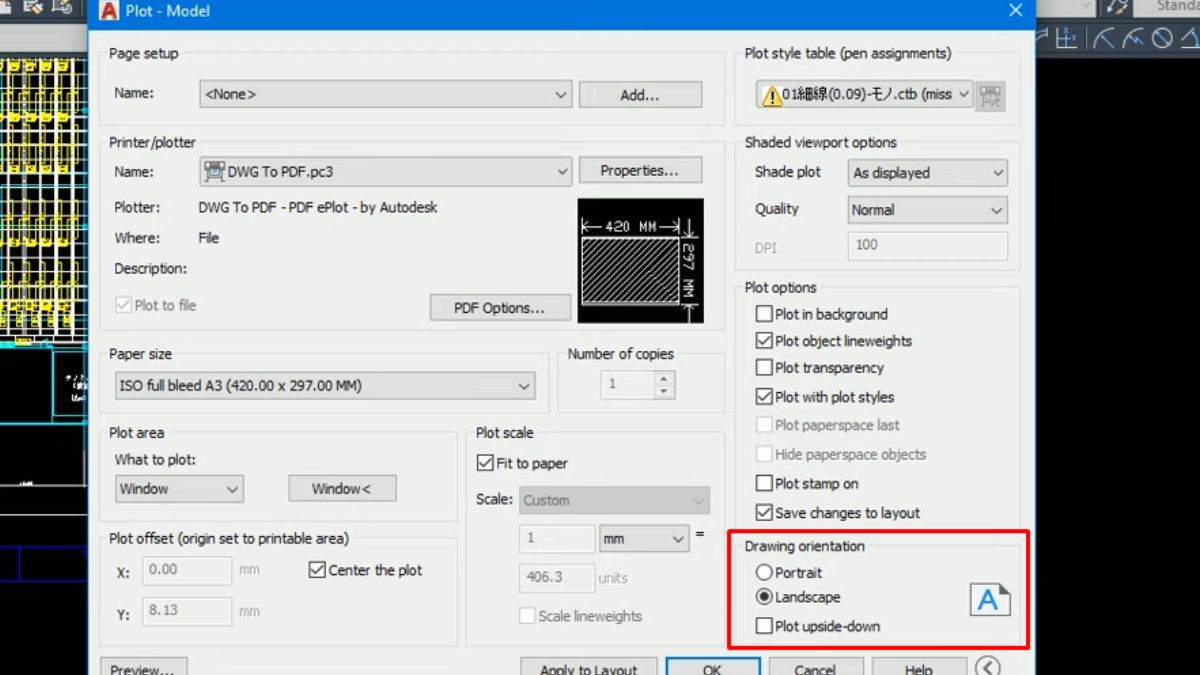Click the DPI field showing 100
Screen dimensions: 1200x675
click(928, 246)
